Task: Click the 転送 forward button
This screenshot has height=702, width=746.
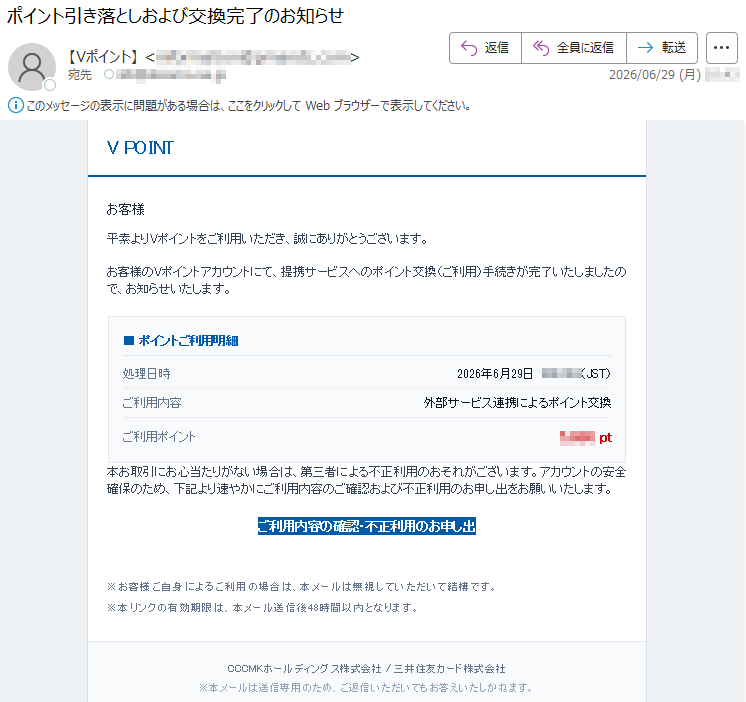Action: click(662, 48)
